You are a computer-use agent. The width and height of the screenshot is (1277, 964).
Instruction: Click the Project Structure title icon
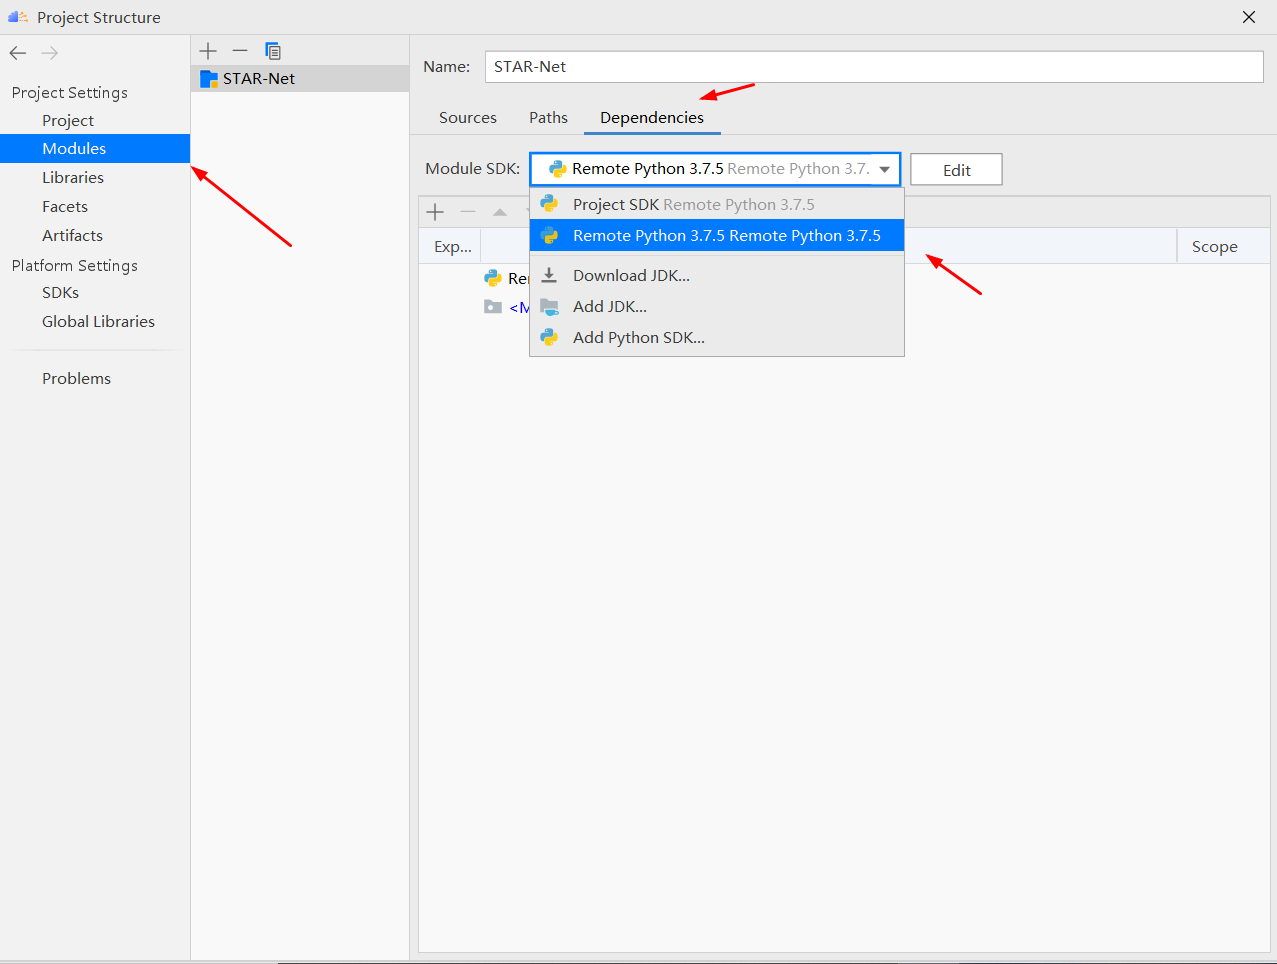tap(18, 17)
